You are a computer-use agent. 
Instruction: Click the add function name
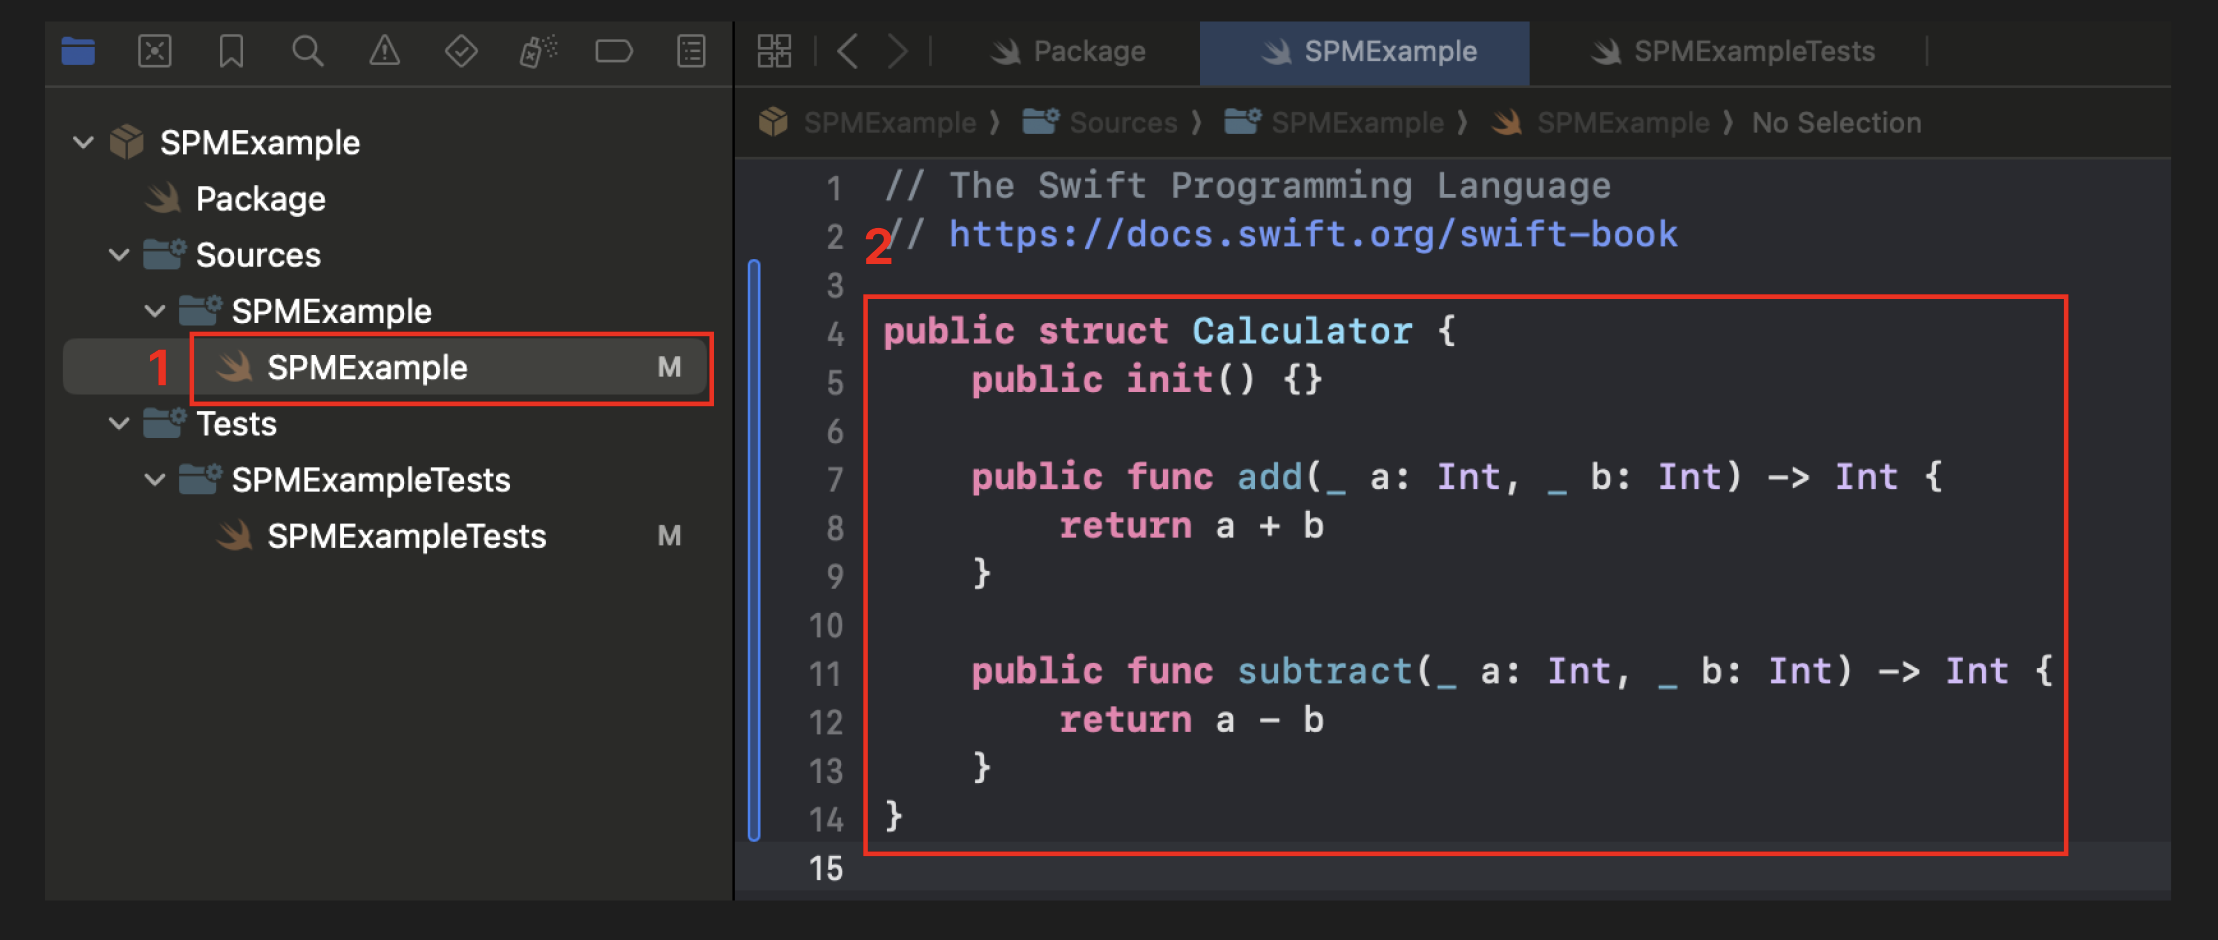tap(1270, 477)
